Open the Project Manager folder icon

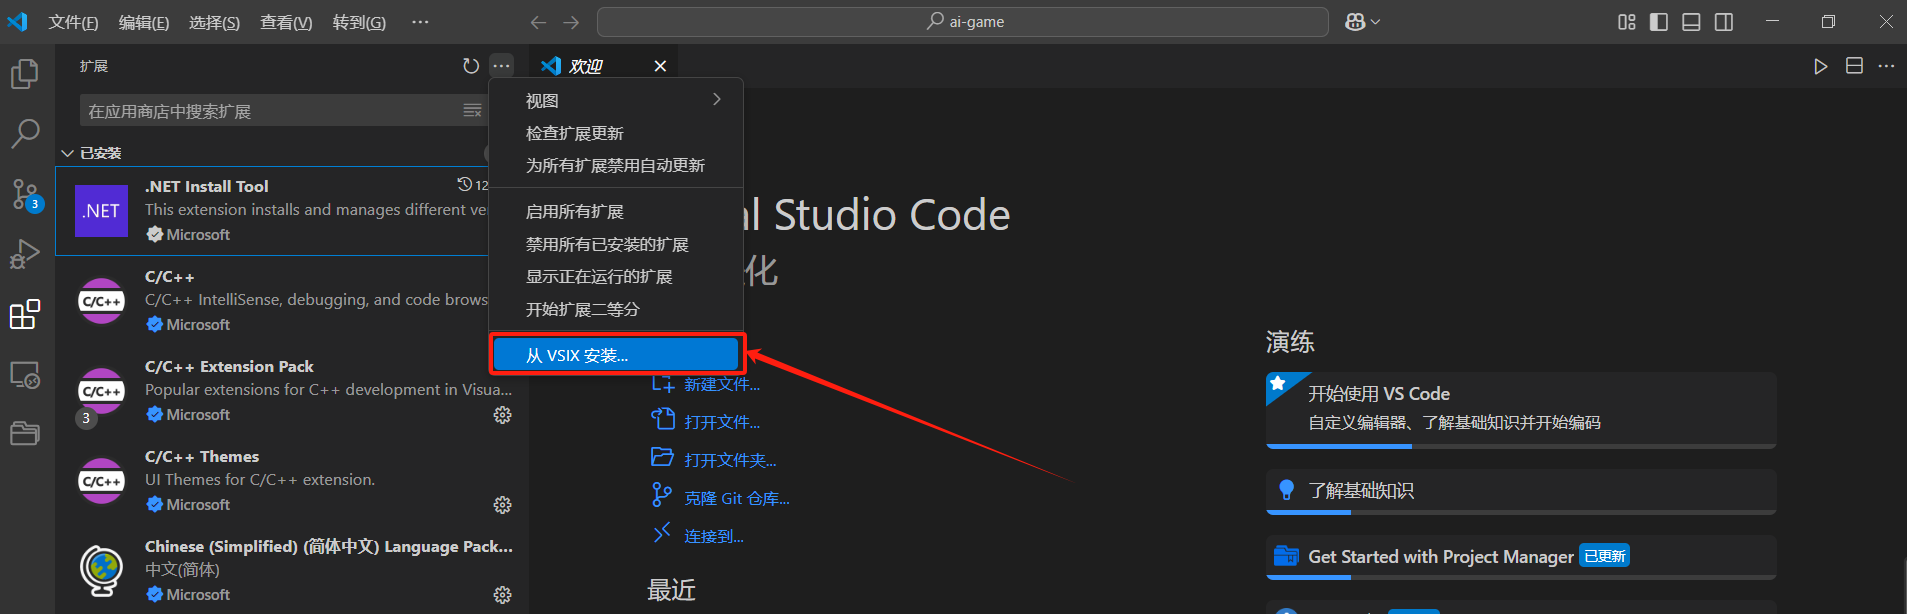coord(25,433)
